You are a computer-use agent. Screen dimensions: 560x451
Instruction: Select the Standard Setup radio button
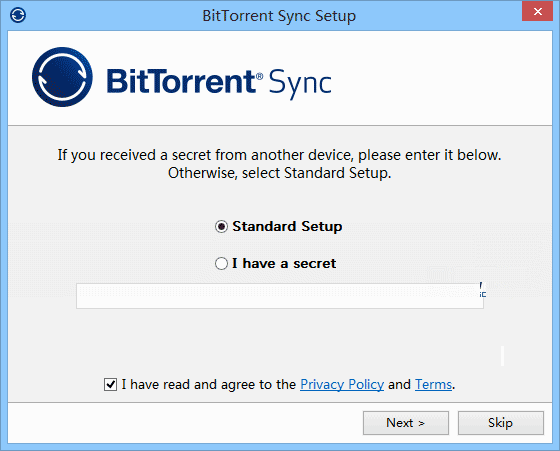pos(221,226)
